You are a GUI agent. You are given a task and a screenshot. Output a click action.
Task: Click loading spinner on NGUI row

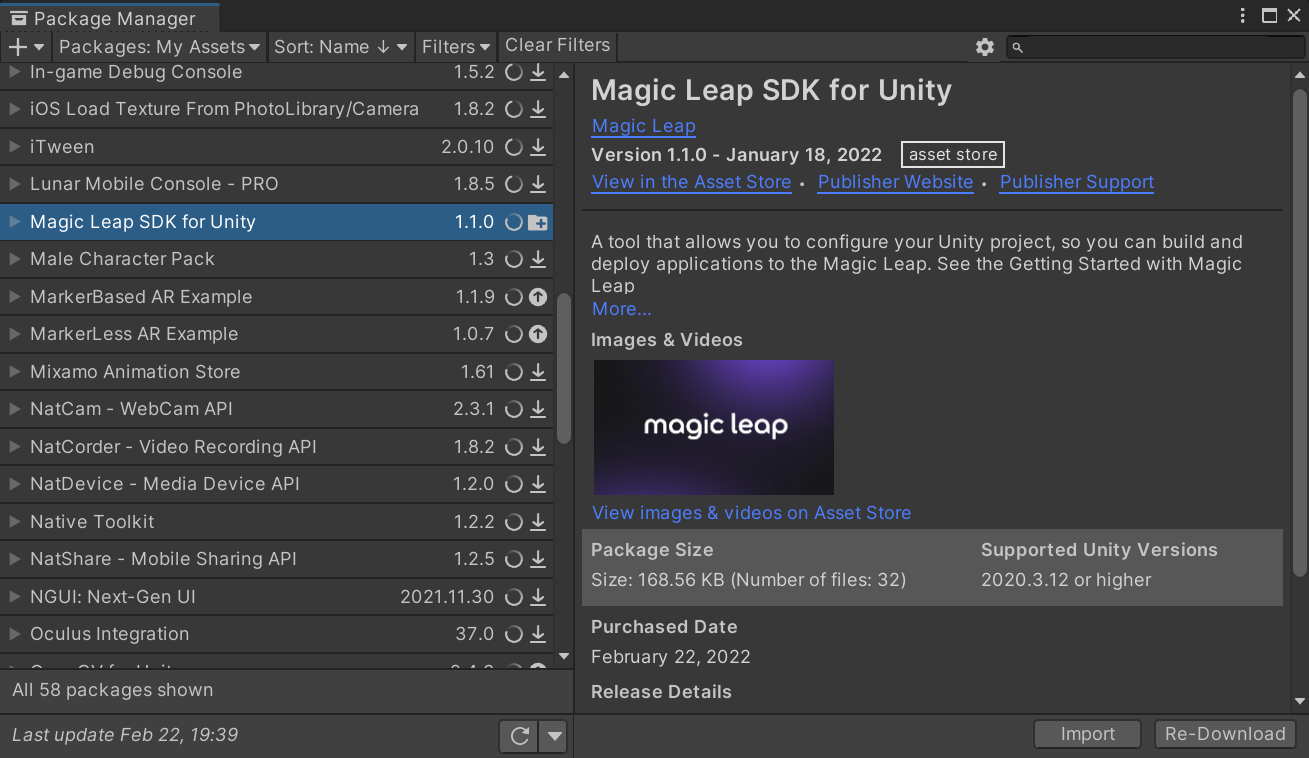(x=513, y=597)
